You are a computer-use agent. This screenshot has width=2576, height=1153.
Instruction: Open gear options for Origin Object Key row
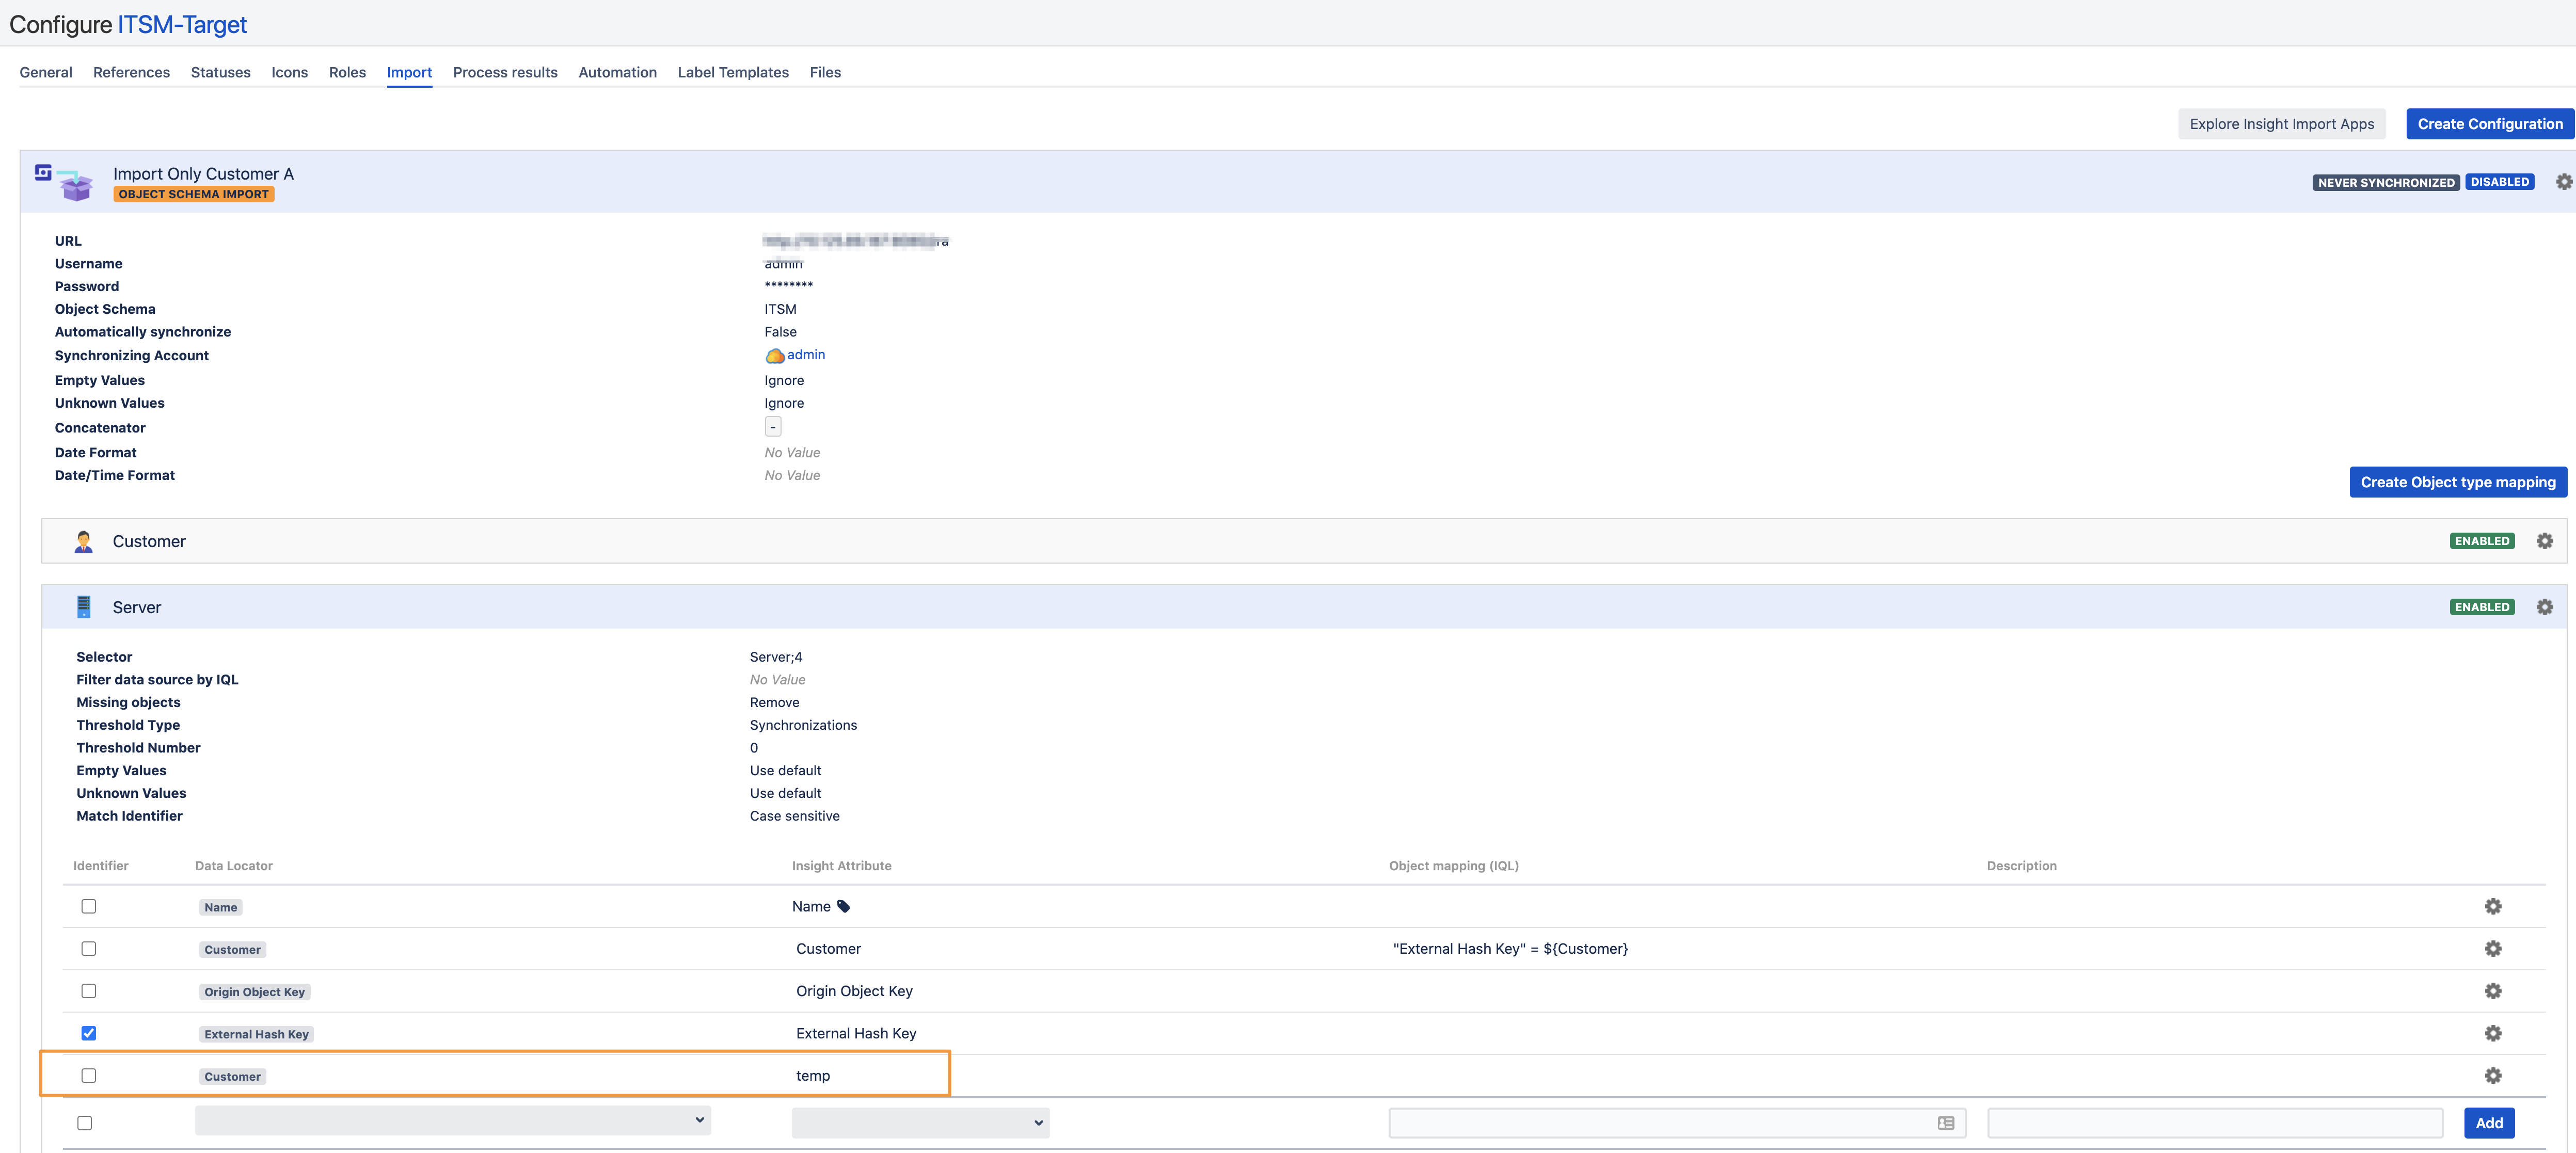click(2492, 991)
